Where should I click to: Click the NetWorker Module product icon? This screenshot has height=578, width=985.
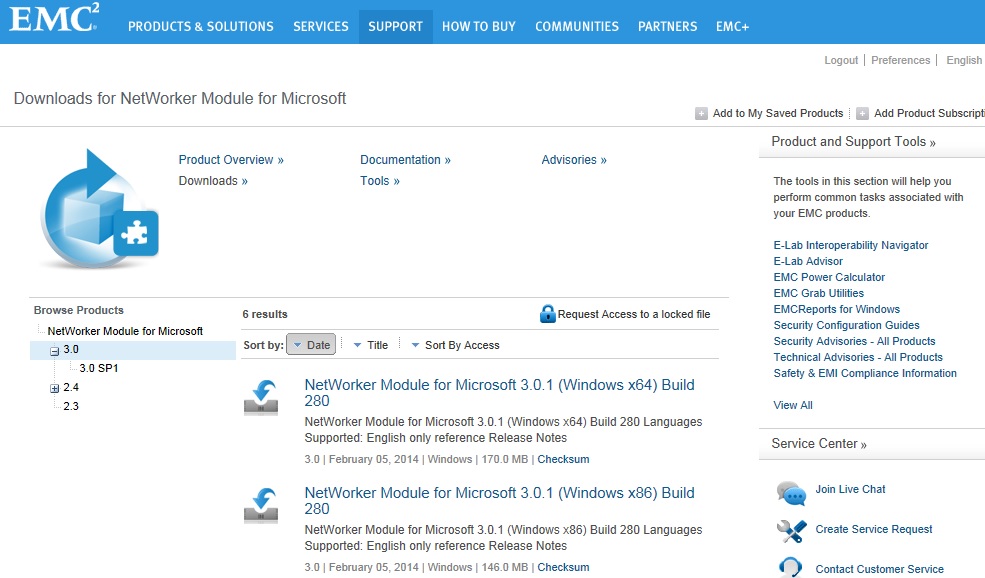point(99,209)
